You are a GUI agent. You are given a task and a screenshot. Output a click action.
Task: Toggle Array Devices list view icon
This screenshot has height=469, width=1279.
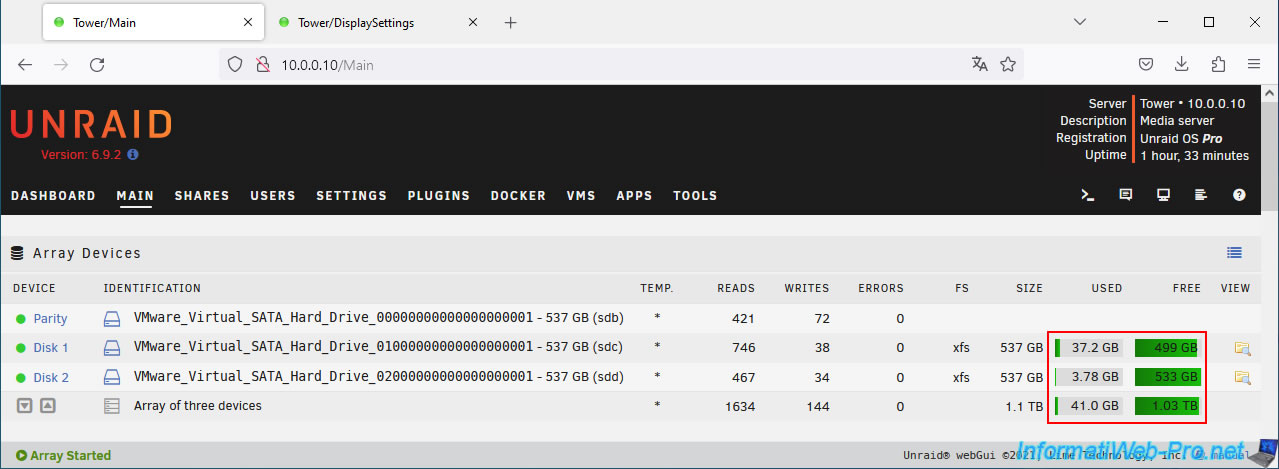[x=1234, y=253]
